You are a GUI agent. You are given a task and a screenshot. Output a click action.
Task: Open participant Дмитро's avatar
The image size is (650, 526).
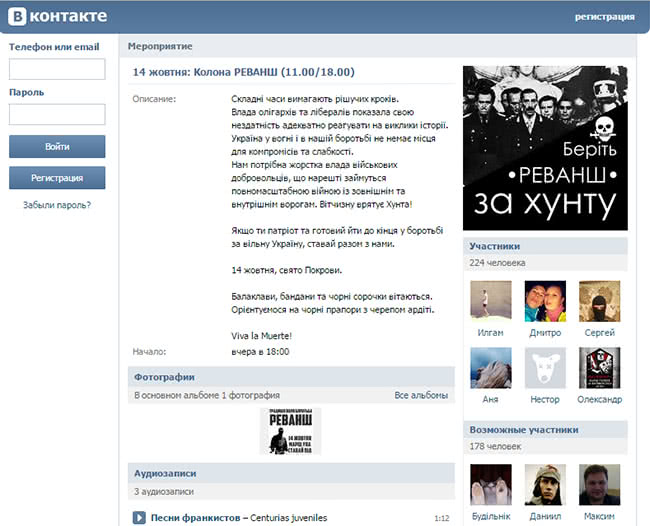click(545, 300)
